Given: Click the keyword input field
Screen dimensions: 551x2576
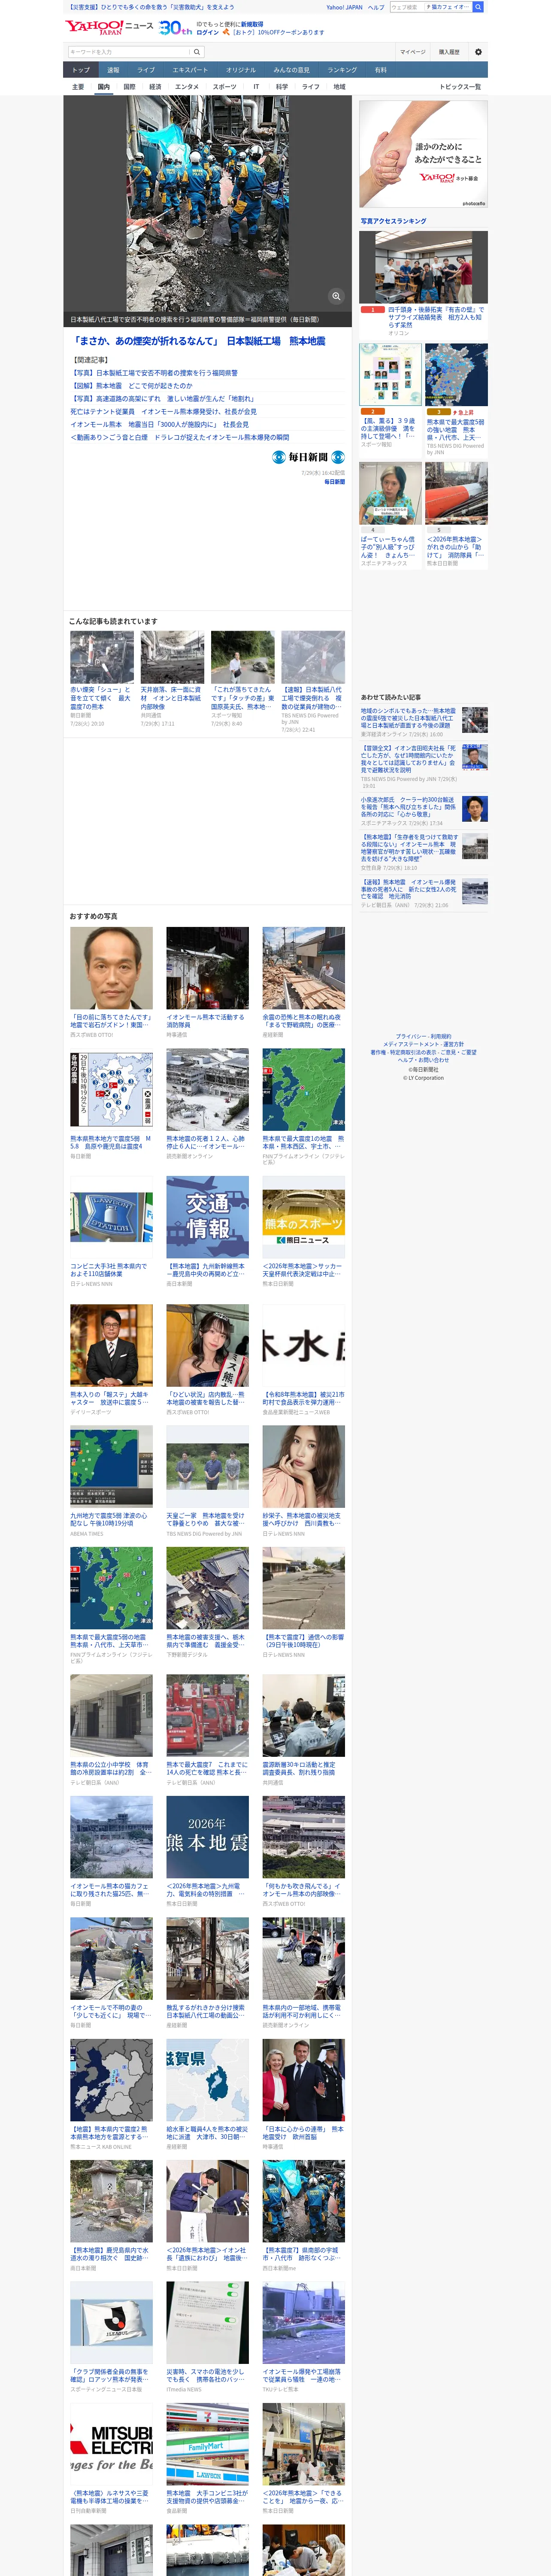Looking at the screenshot, I should coord(129,52).
